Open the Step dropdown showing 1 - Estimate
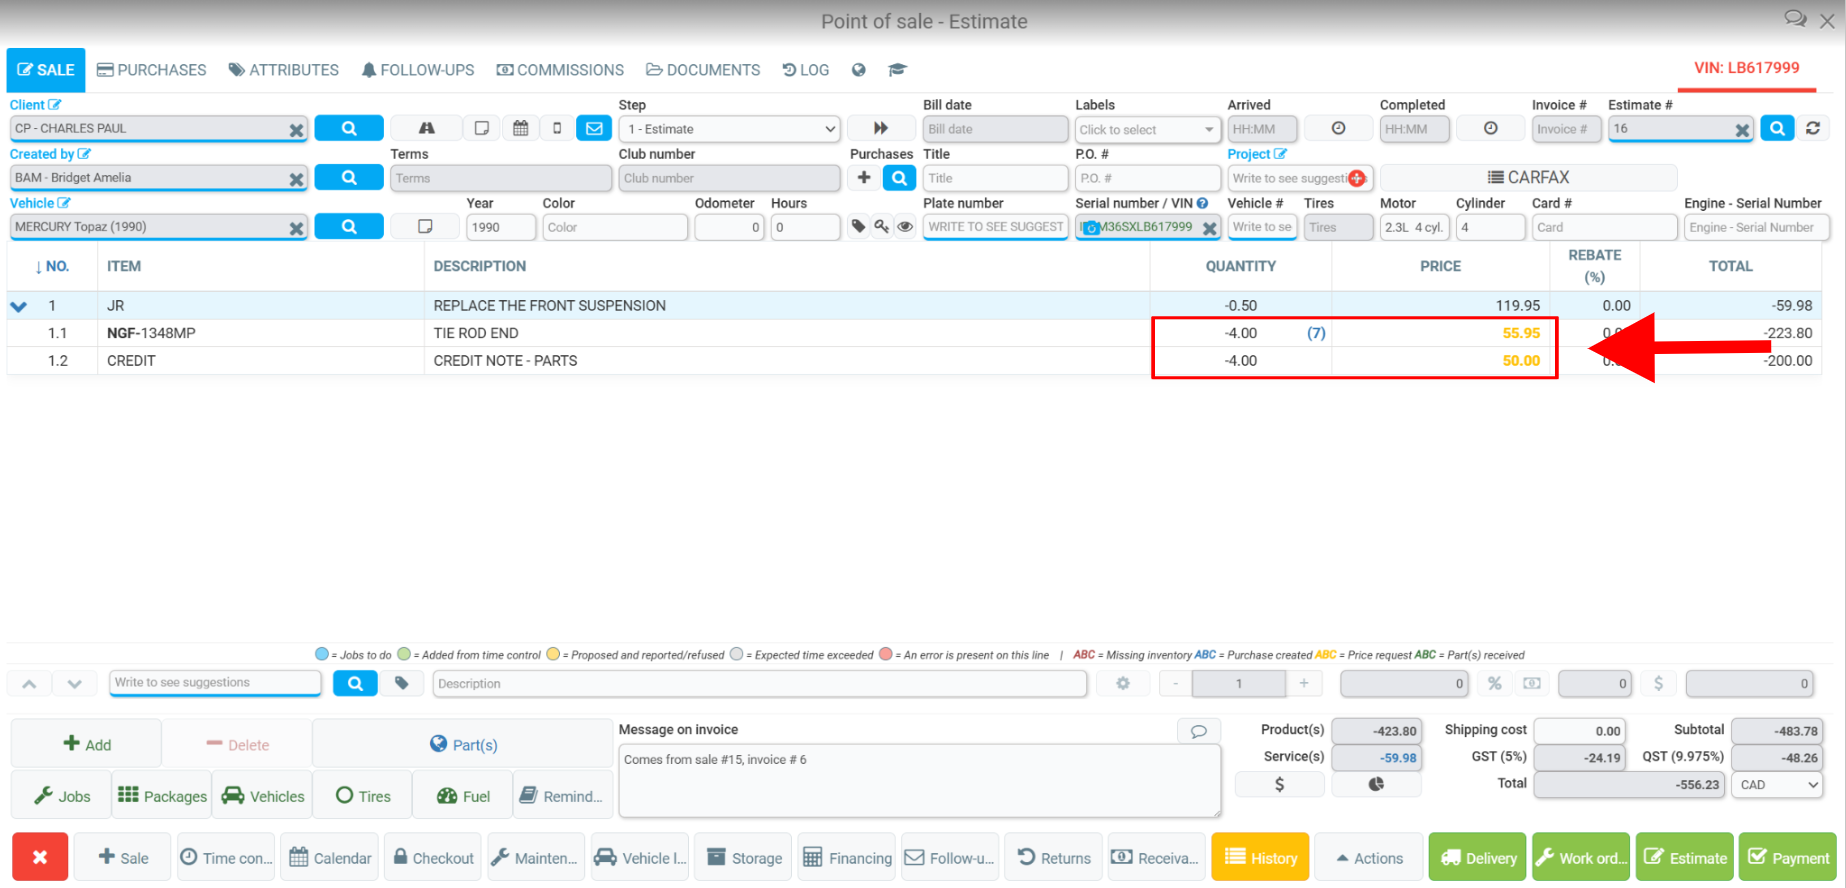The image size is (1846, 888). [x=730, y=128]
